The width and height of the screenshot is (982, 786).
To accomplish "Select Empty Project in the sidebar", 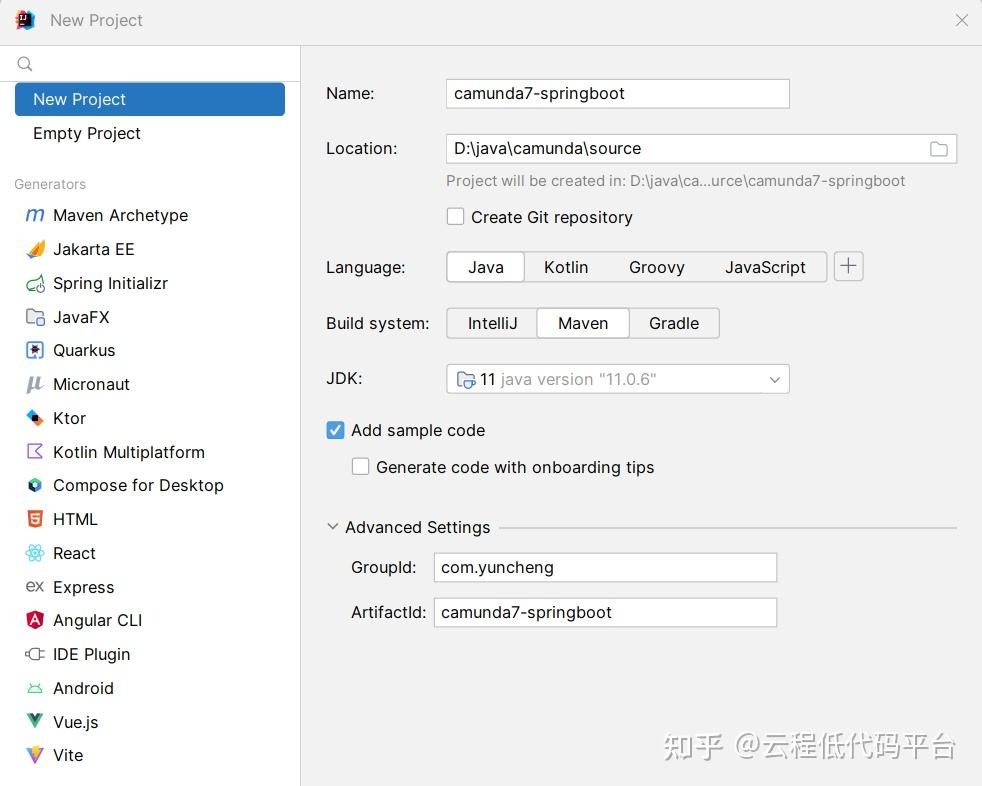I will pyautogui.click(x=87, y=133).
